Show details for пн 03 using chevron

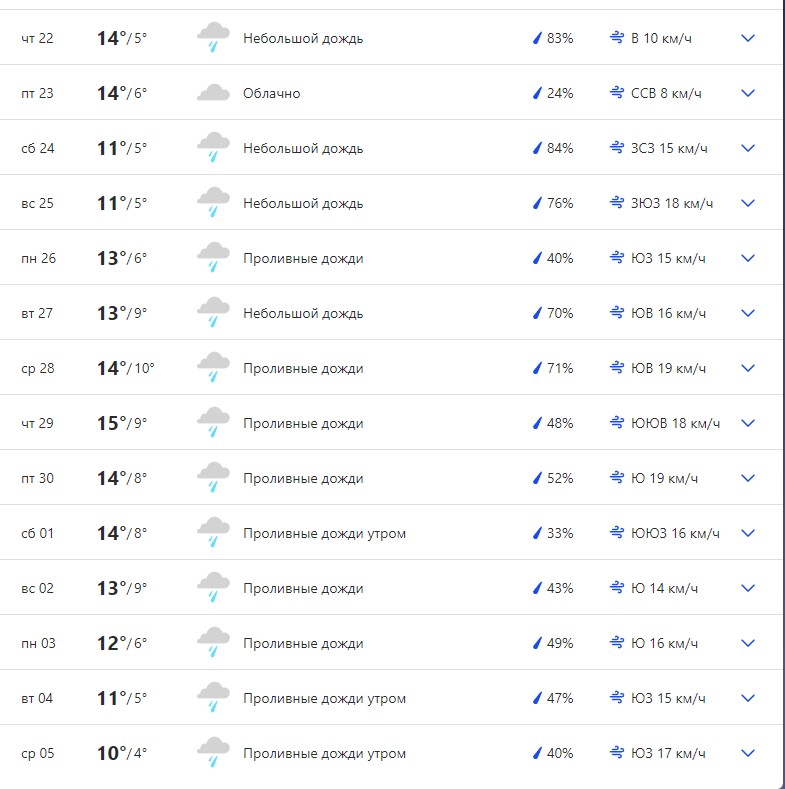[x=748, y=643]
